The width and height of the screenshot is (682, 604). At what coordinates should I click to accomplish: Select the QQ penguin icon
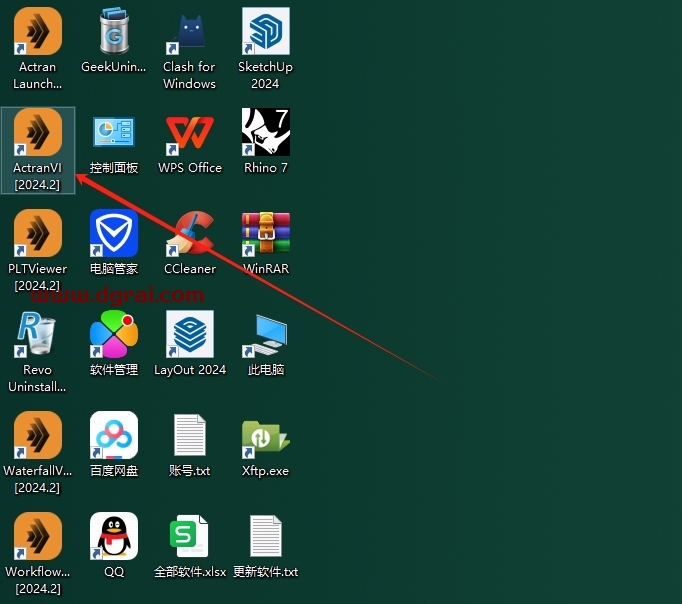114,536
